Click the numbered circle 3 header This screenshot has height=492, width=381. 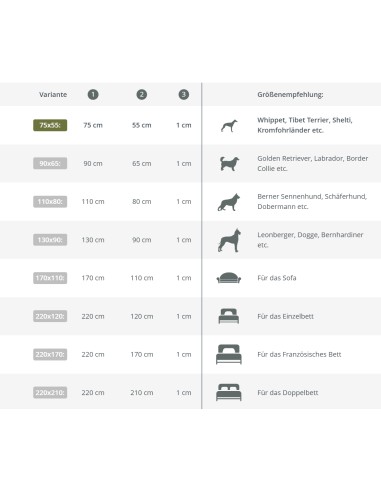click(184, 95)
